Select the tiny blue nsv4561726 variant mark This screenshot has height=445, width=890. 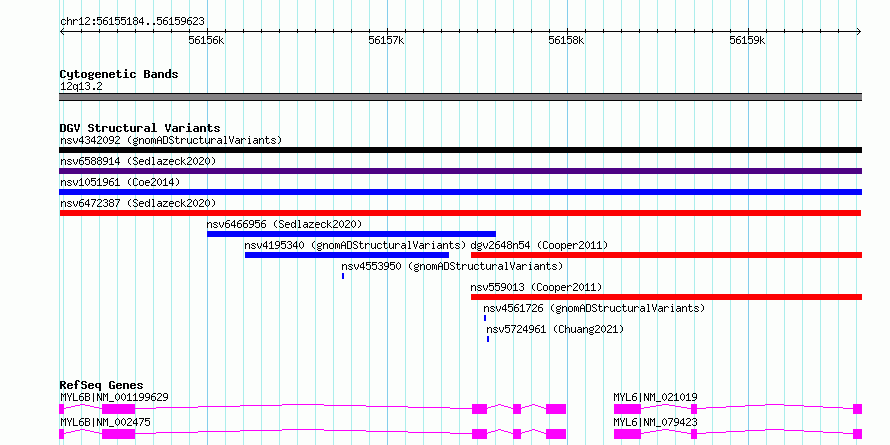[x=485, y=318]
